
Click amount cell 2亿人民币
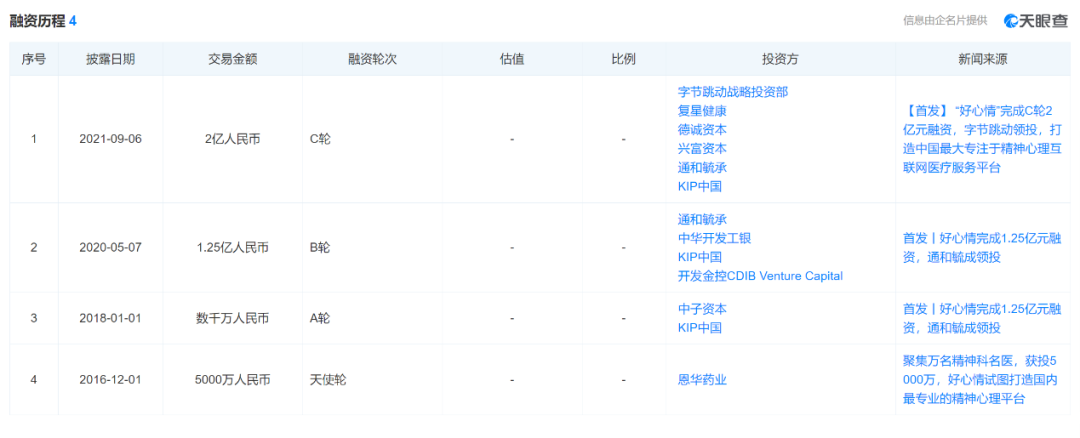click(x=233, y=139)
